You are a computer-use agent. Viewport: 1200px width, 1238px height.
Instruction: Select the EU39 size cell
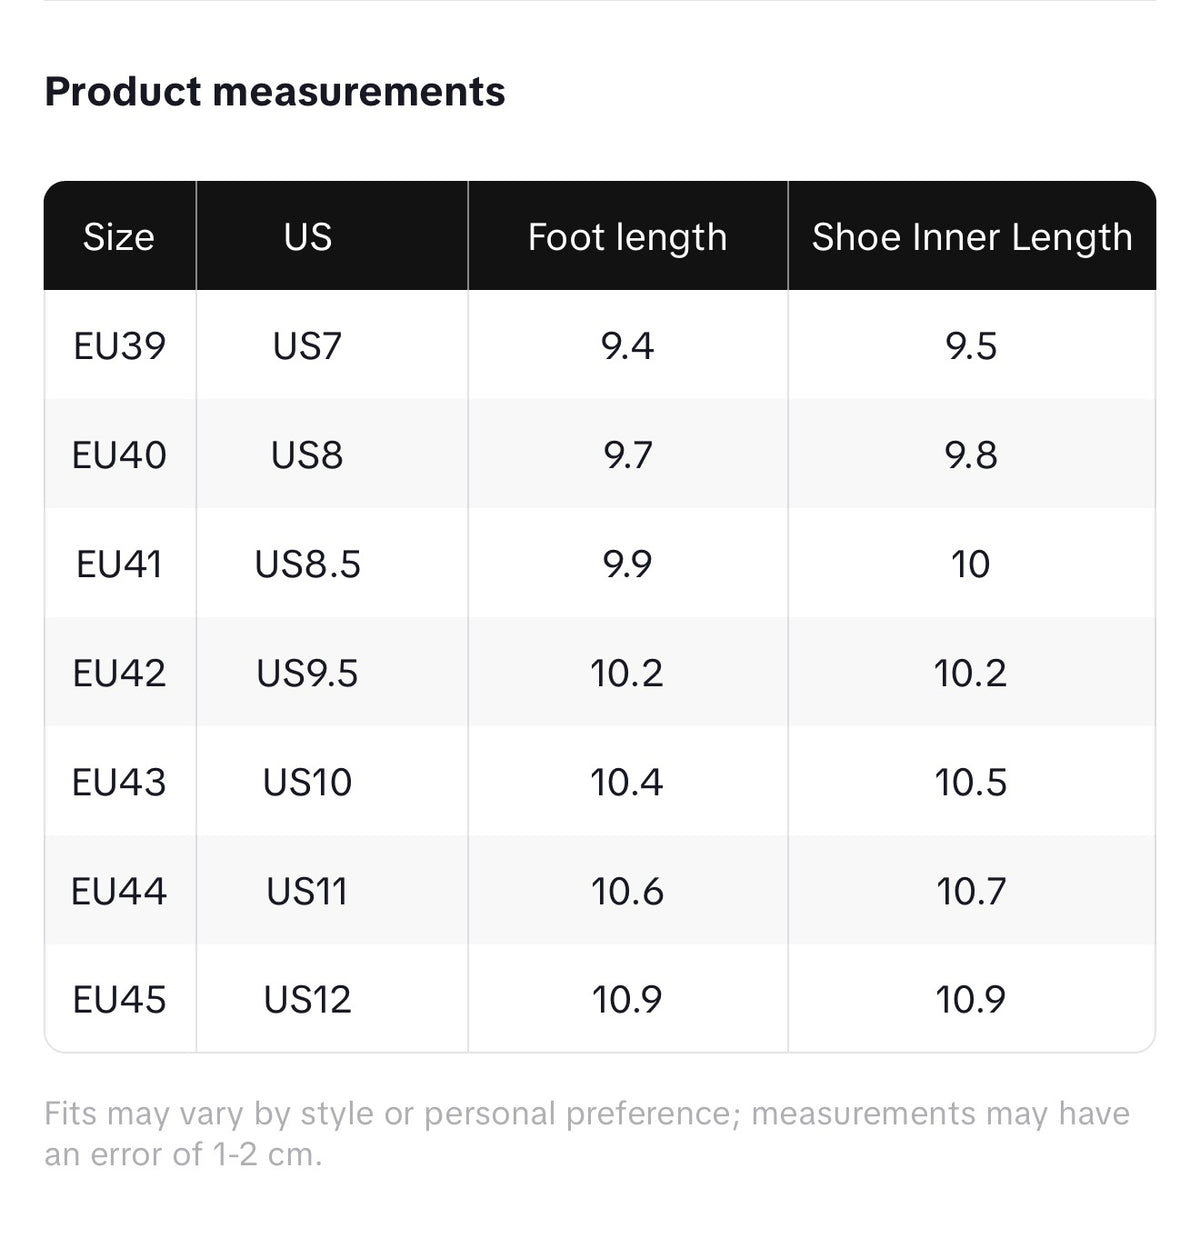click(119, 346)
